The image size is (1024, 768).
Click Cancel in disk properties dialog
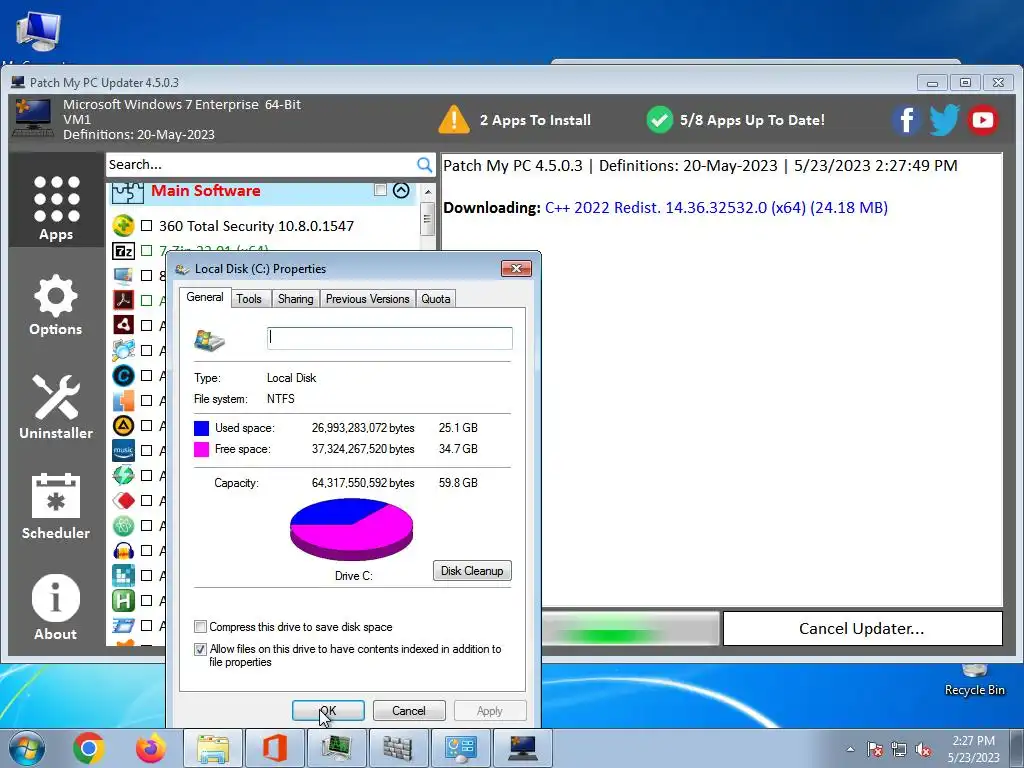click(x=409, y=711)
